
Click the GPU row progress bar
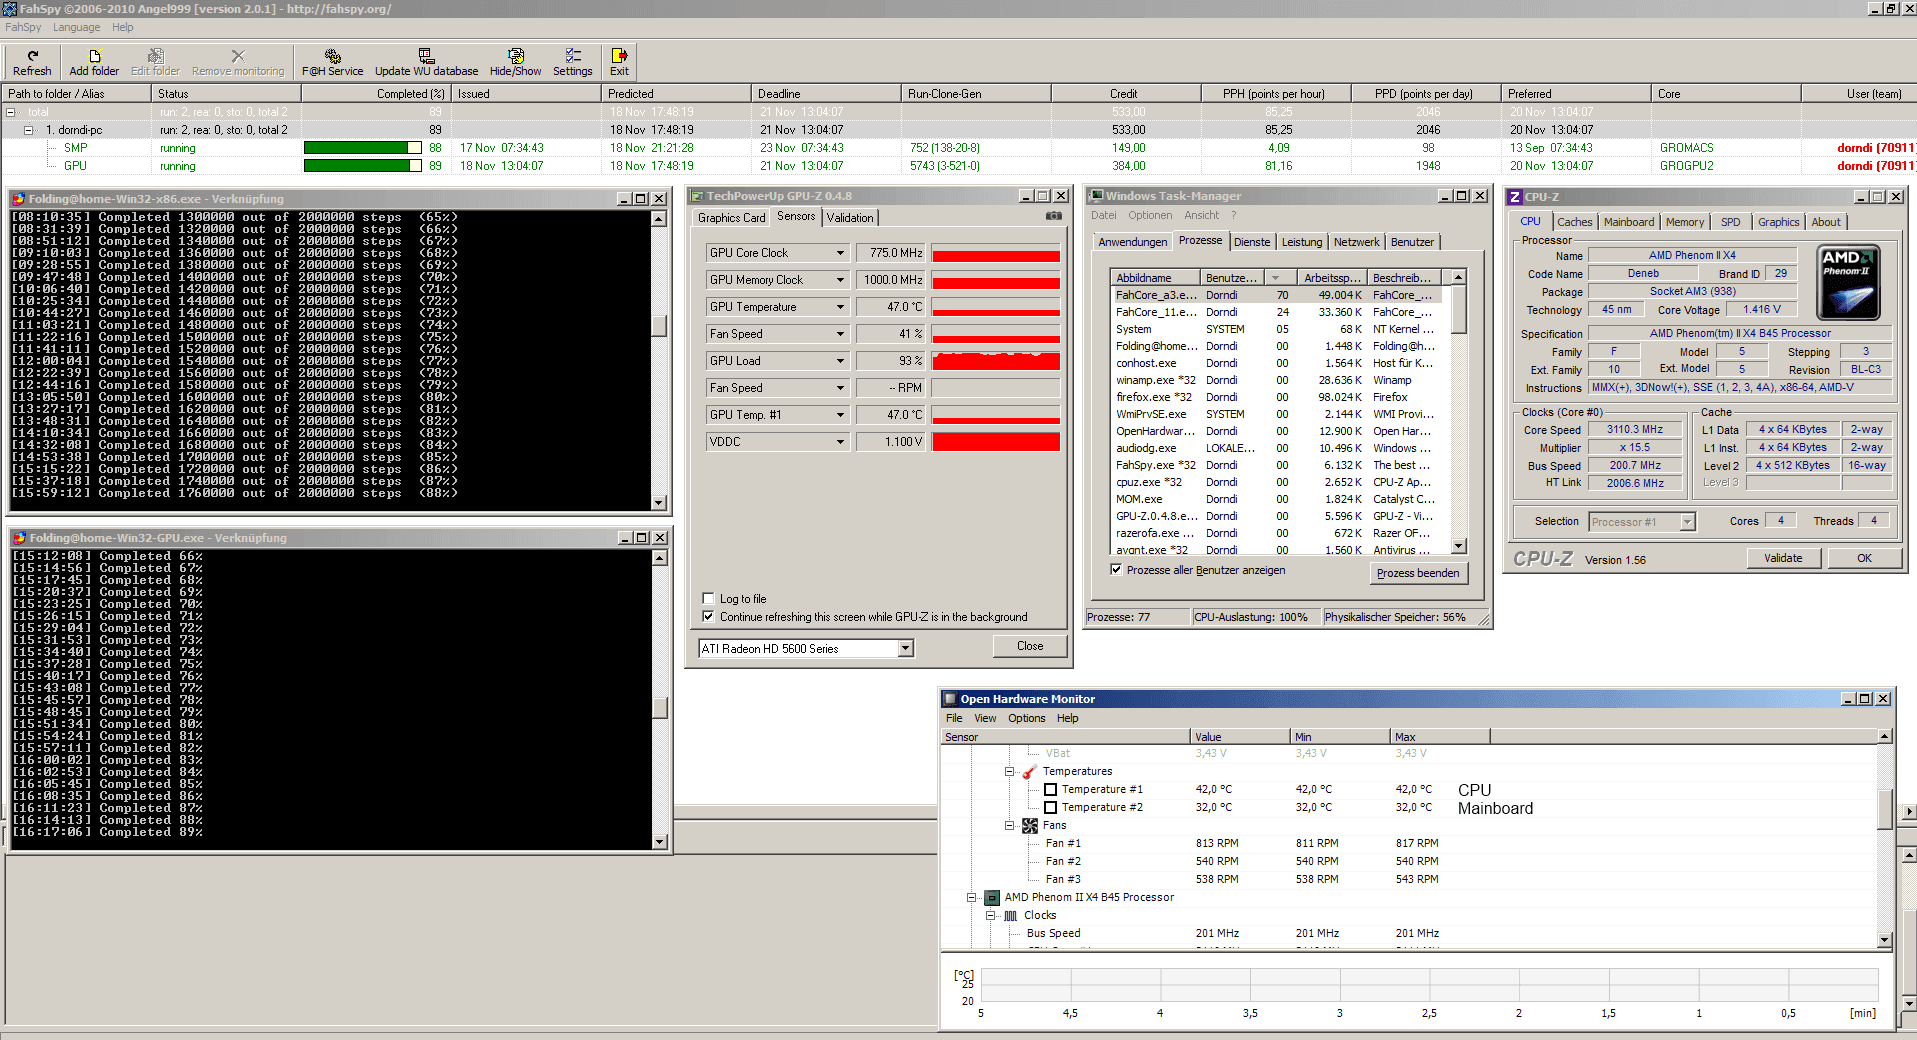coord(363,166)
